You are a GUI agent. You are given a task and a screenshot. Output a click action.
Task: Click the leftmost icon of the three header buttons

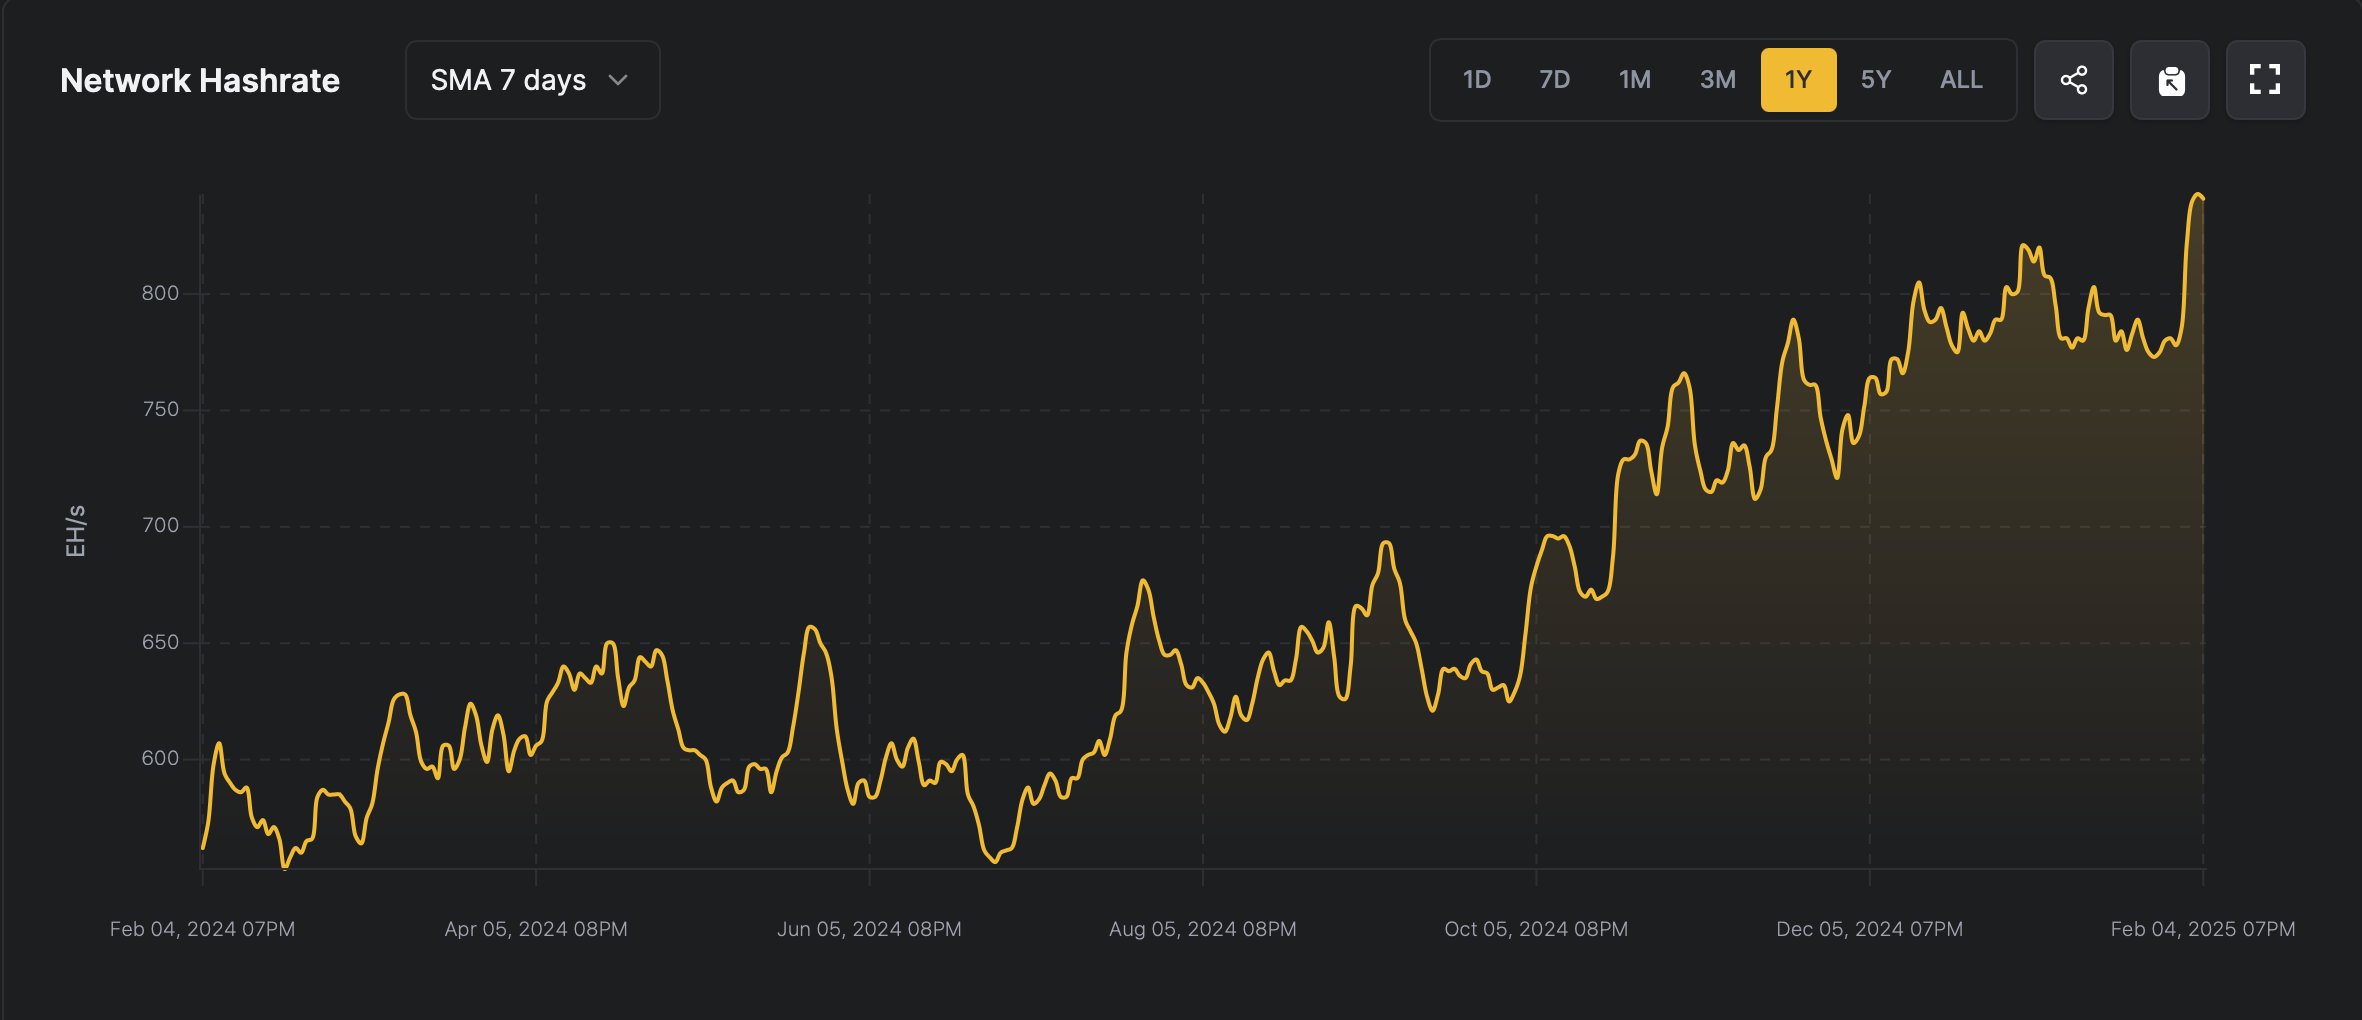pyautogui.click(x=2073, y=80)
